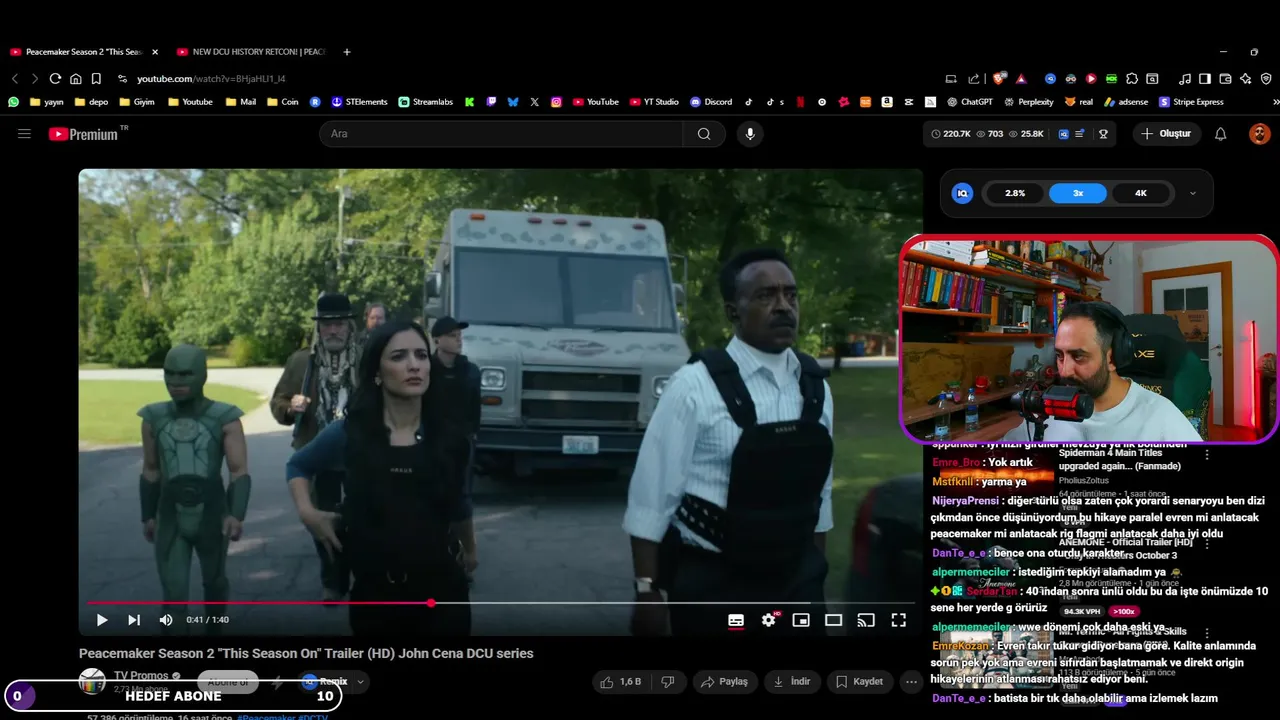Open the ChatGPT bookmark
The image size is (1280, 720).
[x=969, y=102]
